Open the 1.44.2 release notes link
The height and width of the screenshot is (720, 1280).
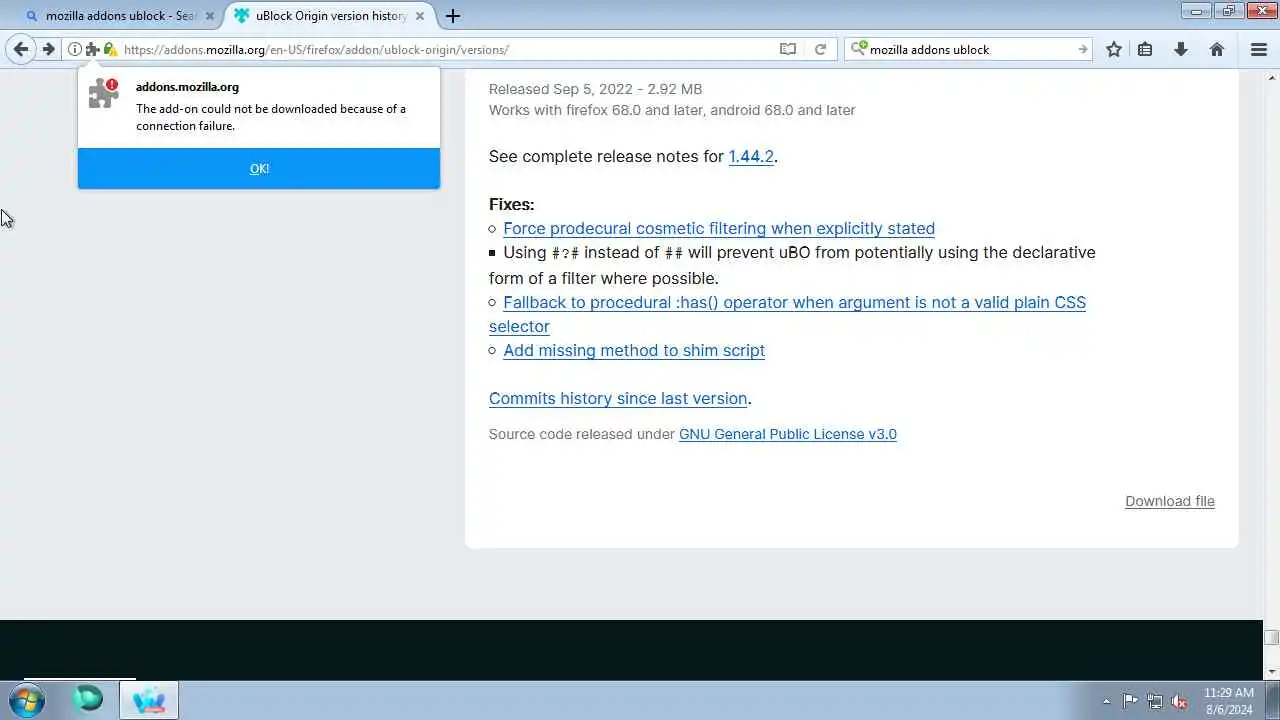751,156
